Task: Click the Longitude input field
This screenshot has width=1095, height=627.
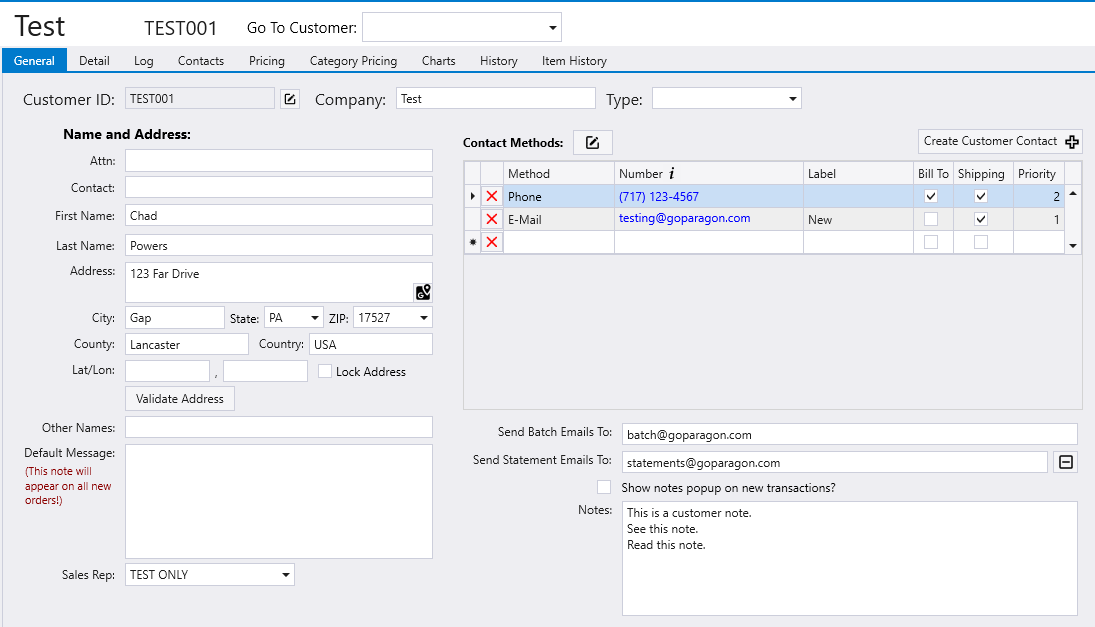Action: pos(265,371)
